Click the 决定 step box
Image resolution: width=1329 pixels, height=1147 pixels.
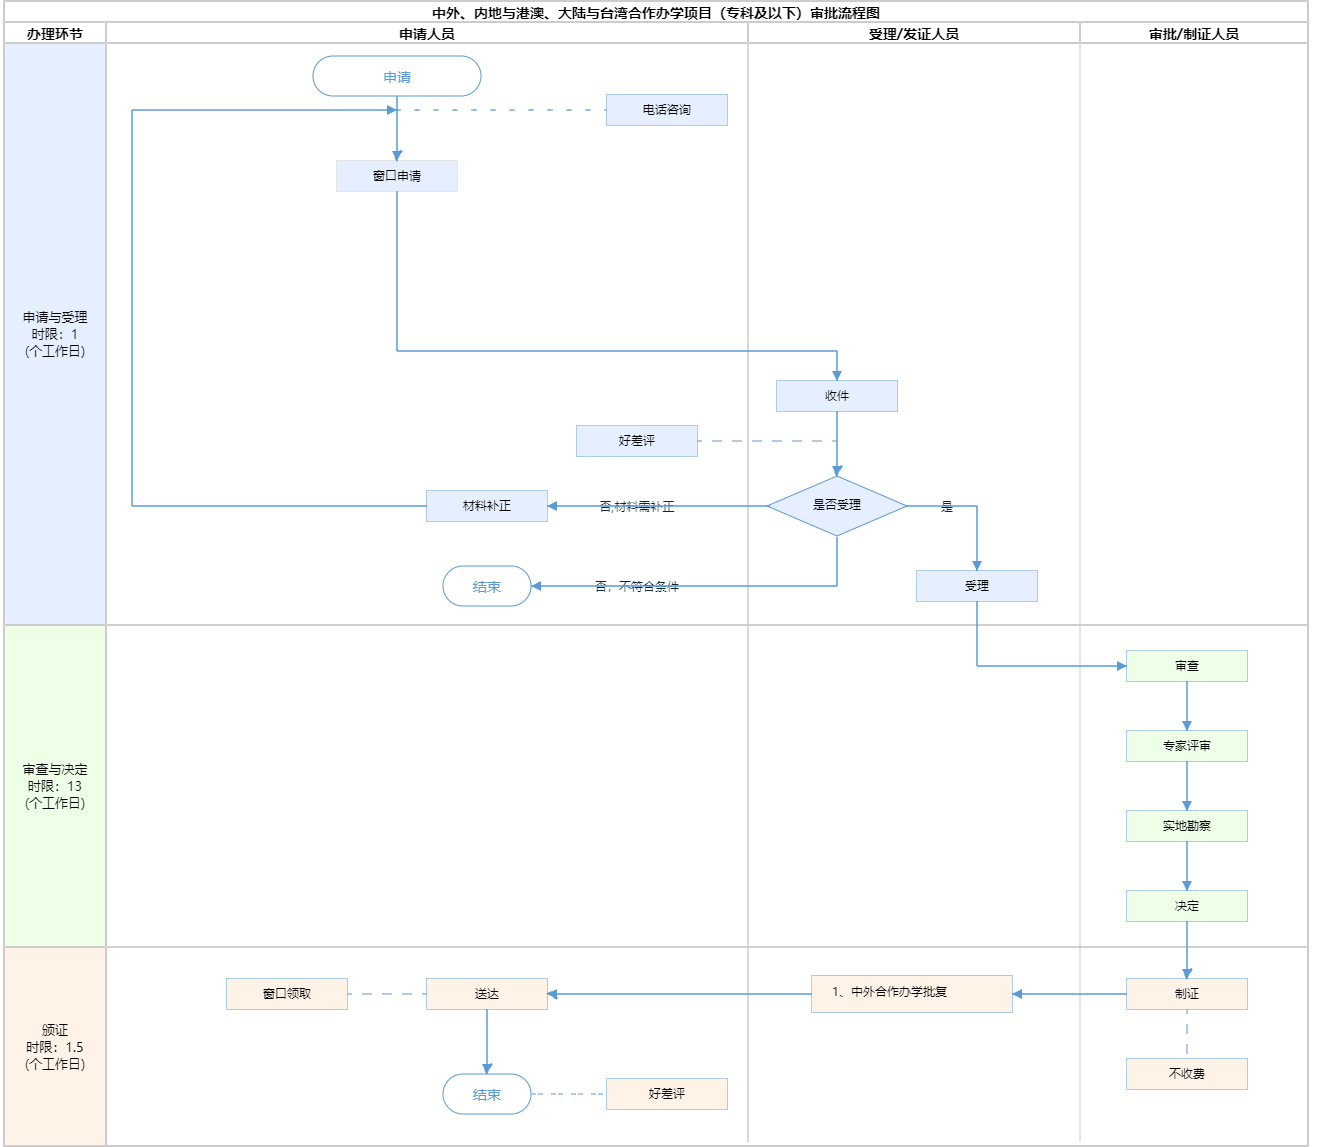1186,906
